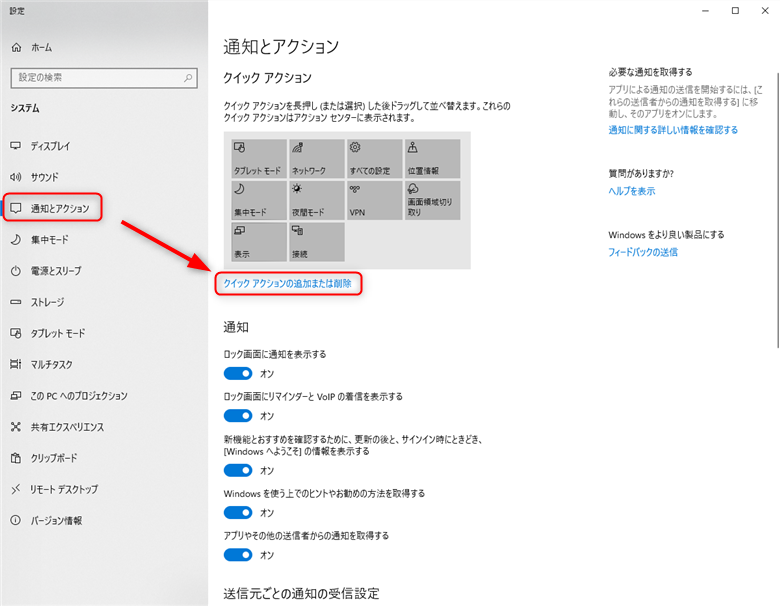Screen dimensions: 780x606
Task: Open the All settings quick action tile
Action: 374,159
